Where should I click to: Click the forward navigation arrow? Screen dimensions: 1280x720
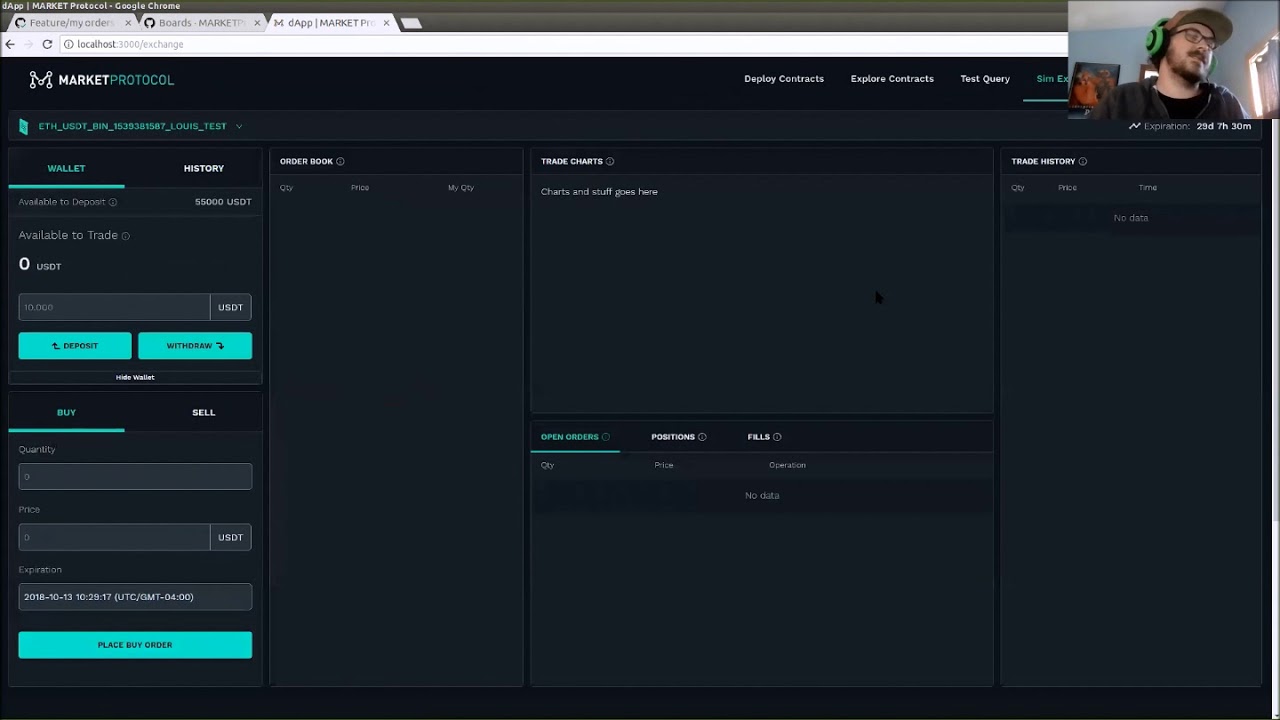pos(28,44)
